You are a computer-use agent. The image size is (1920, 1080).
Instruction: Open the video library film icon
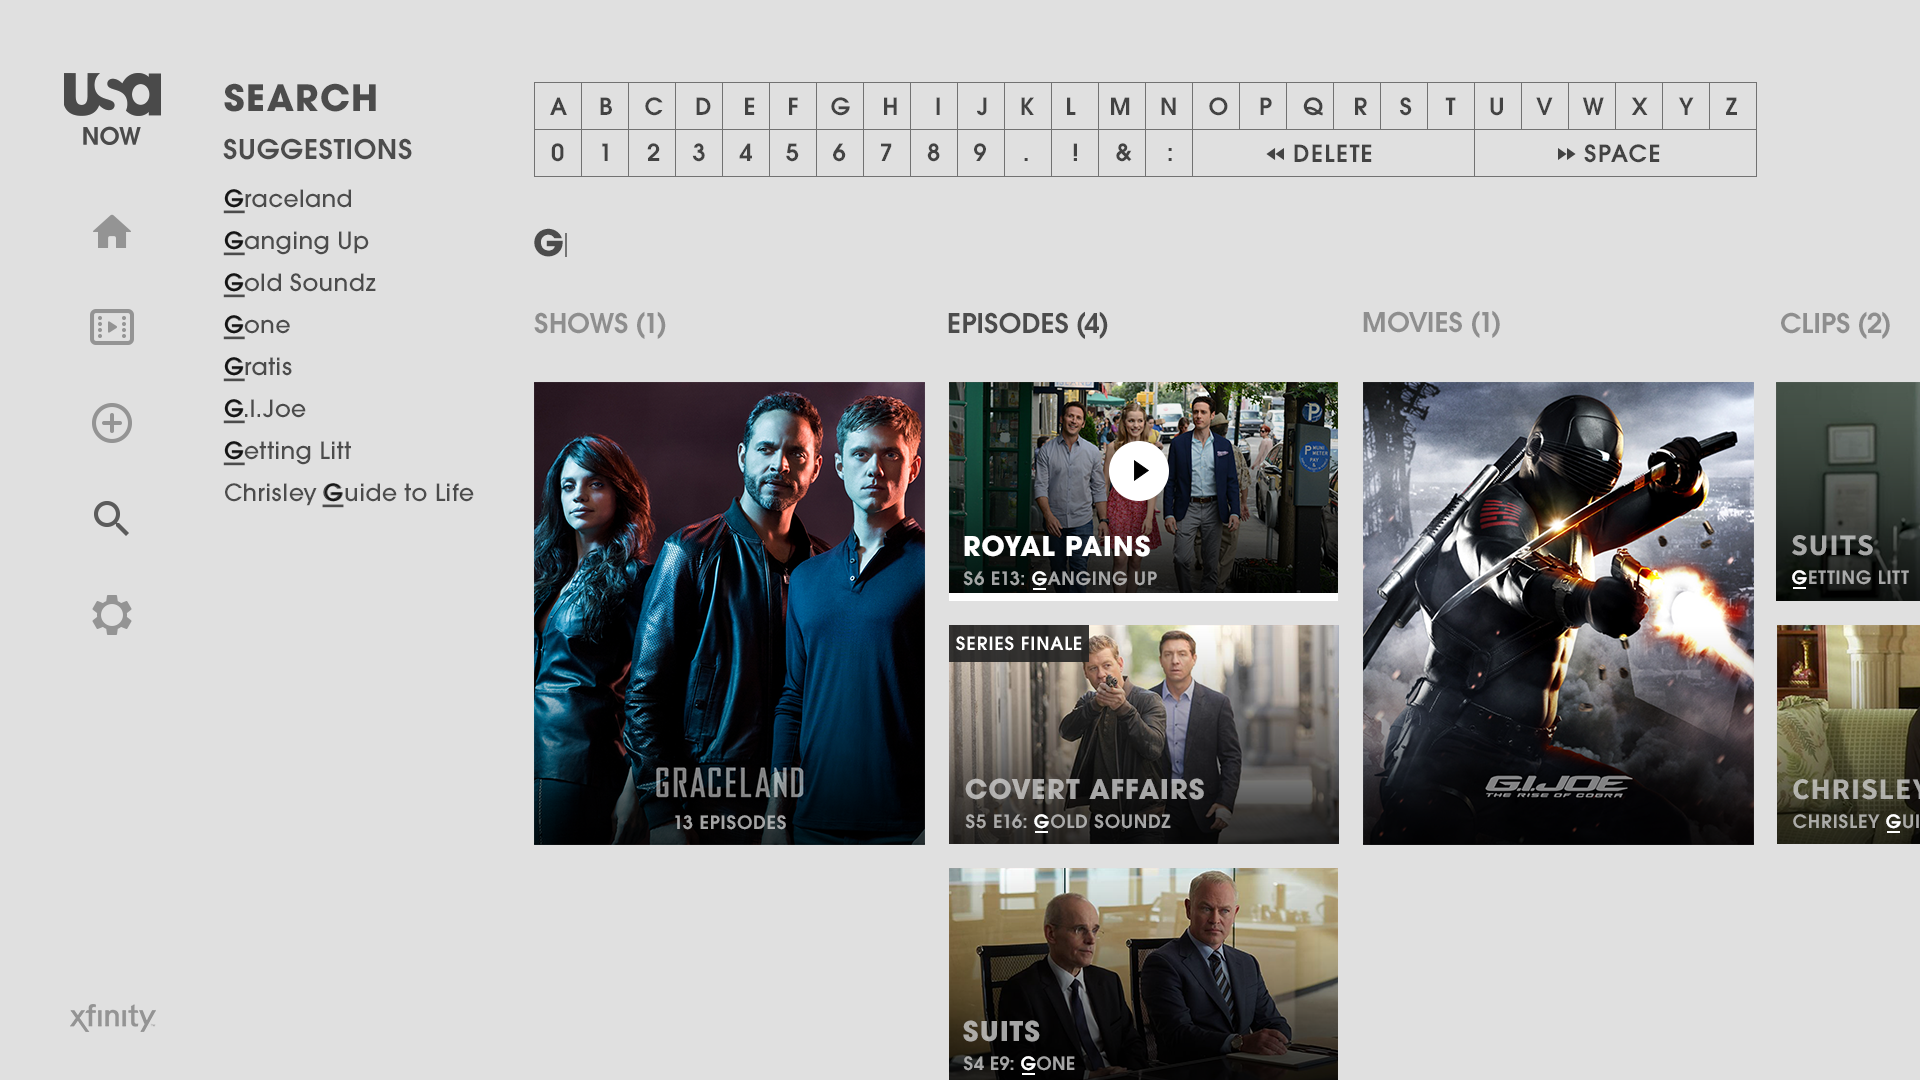tap(112, 327)
